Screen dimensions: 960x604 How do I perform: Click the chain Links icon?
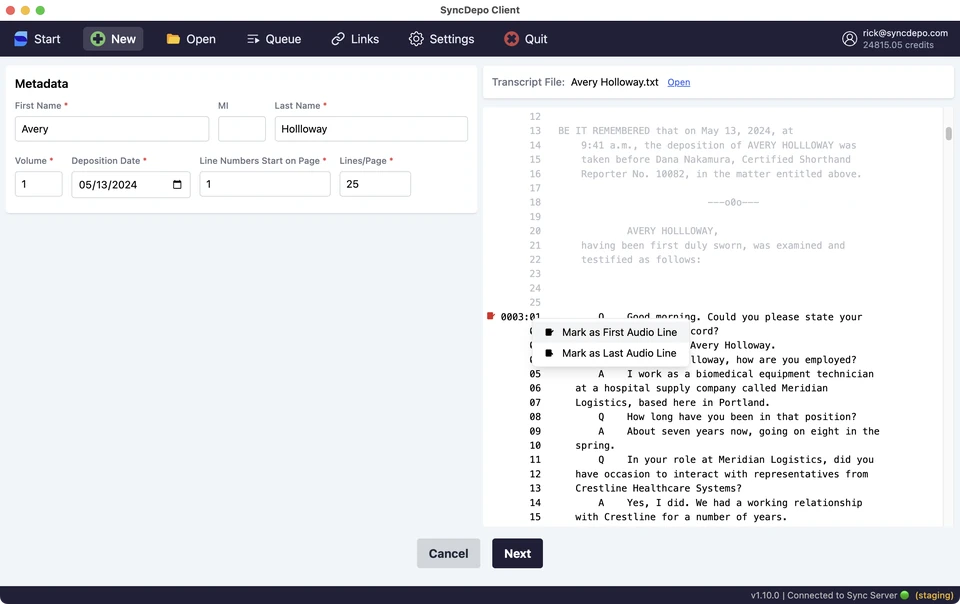click(338, 39)
